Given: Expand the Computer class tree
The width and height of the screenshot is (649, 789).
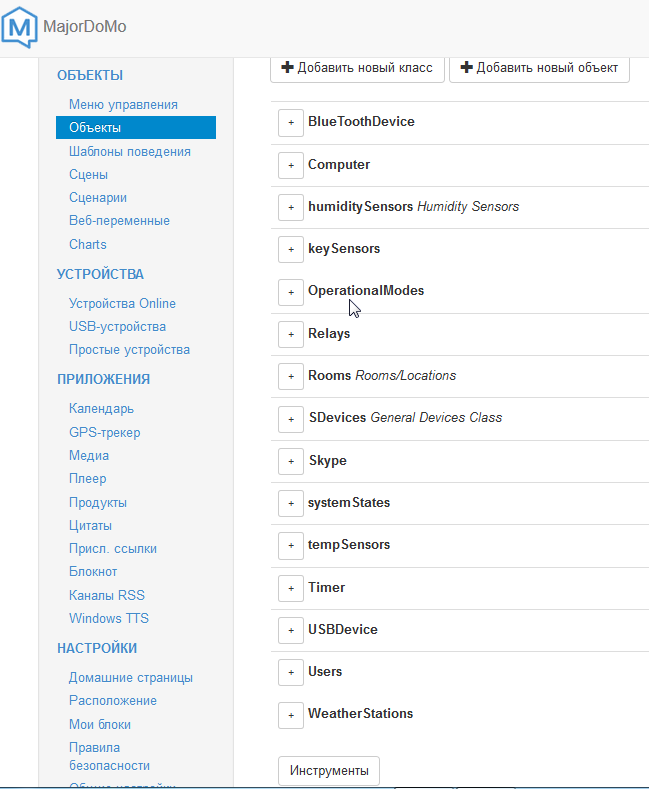Looking at the screenshot, I should click(291, 165).
